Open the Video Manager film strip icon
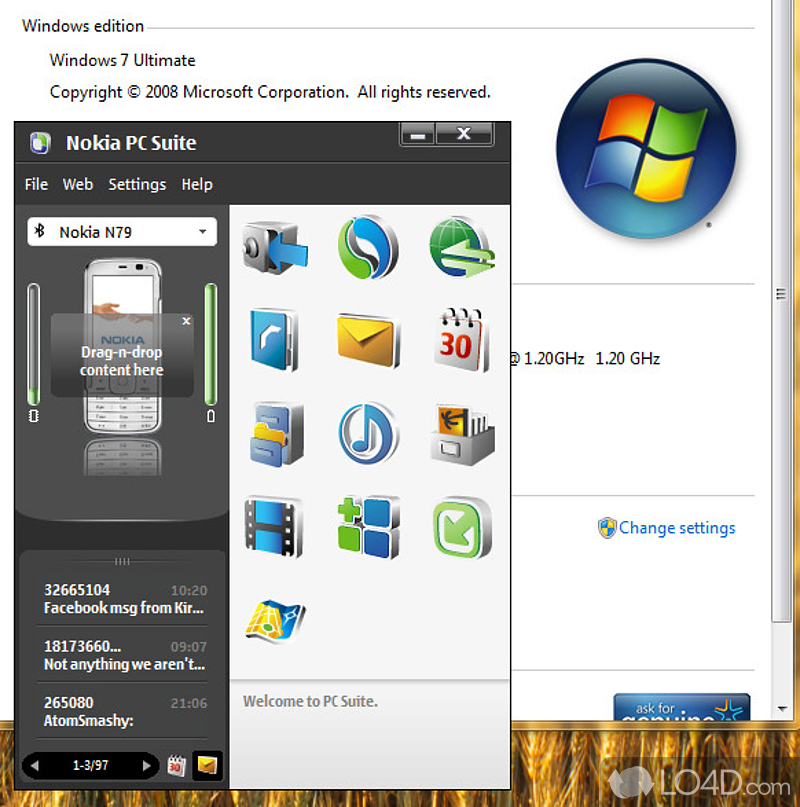800x807 pixels. [x=274, y=528]
